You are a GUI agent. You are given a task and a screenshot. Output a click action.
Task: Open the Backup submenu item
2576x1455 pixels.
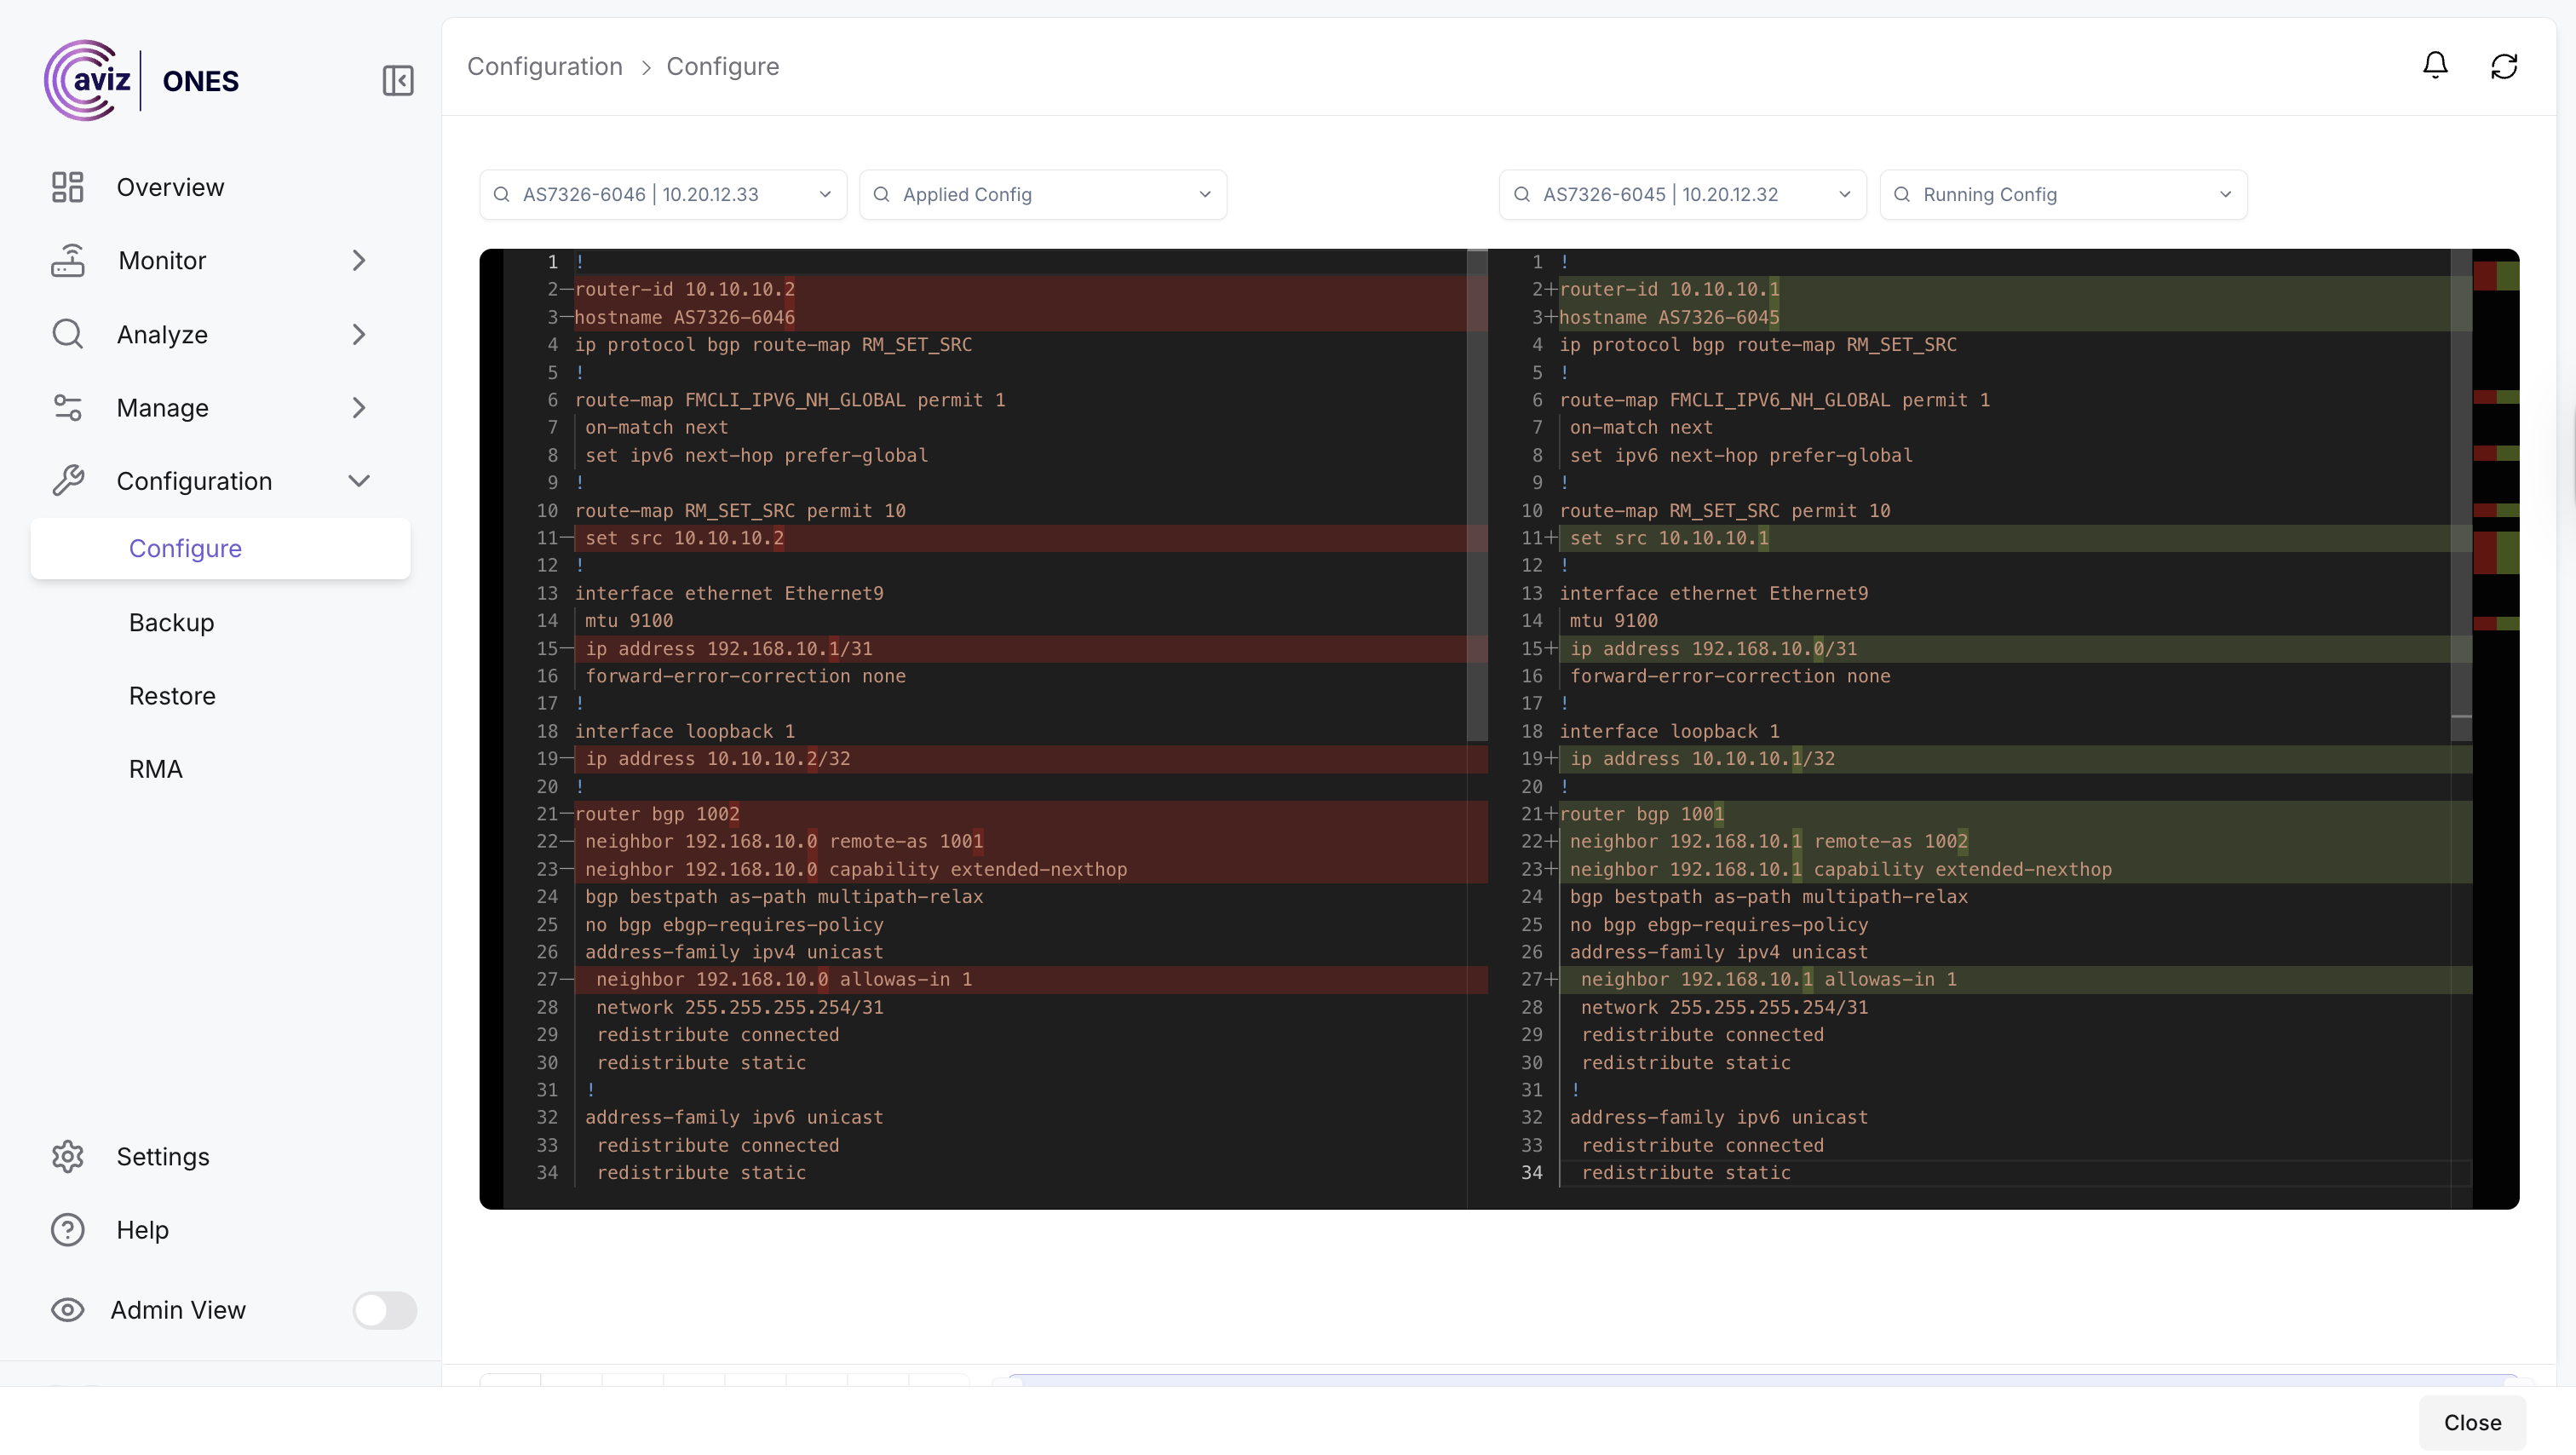171,622
